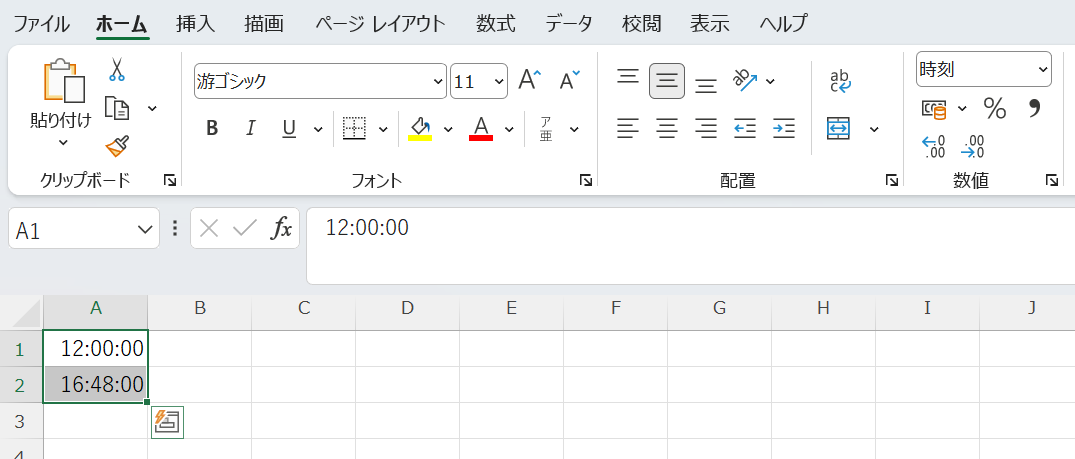Image resolution: width=1075 pixels, height=459 pixels.
Task: Click the Percent Style icon
Action: 995,108
